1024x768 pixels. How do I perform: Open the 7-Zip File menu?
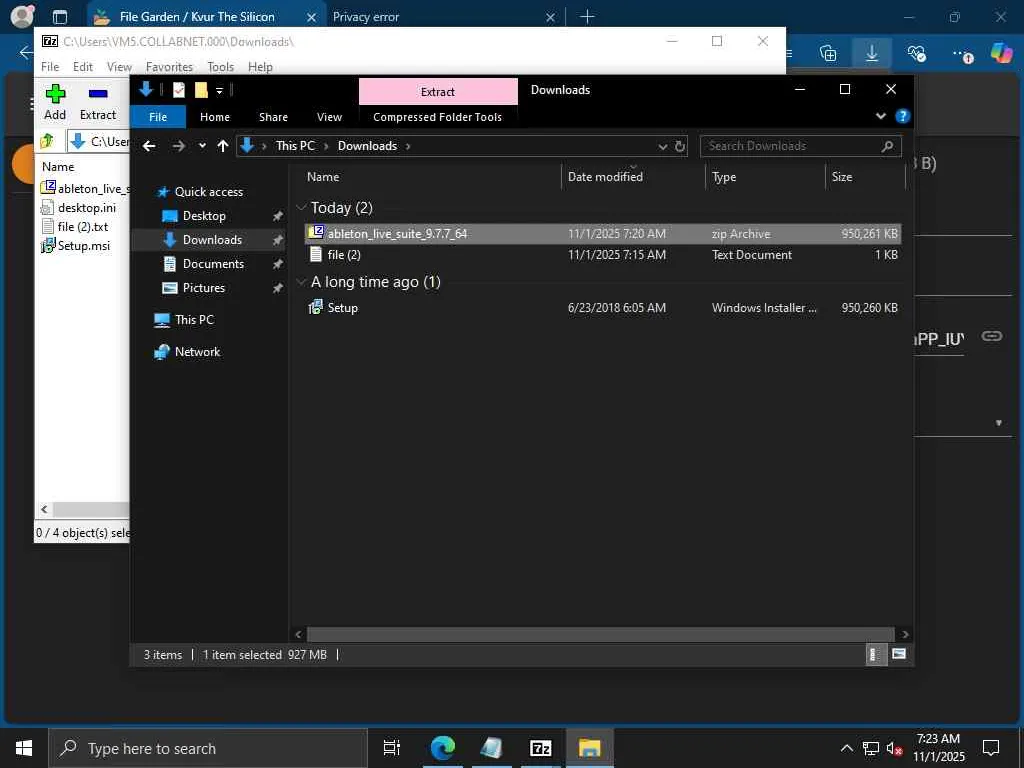point(50,67)
